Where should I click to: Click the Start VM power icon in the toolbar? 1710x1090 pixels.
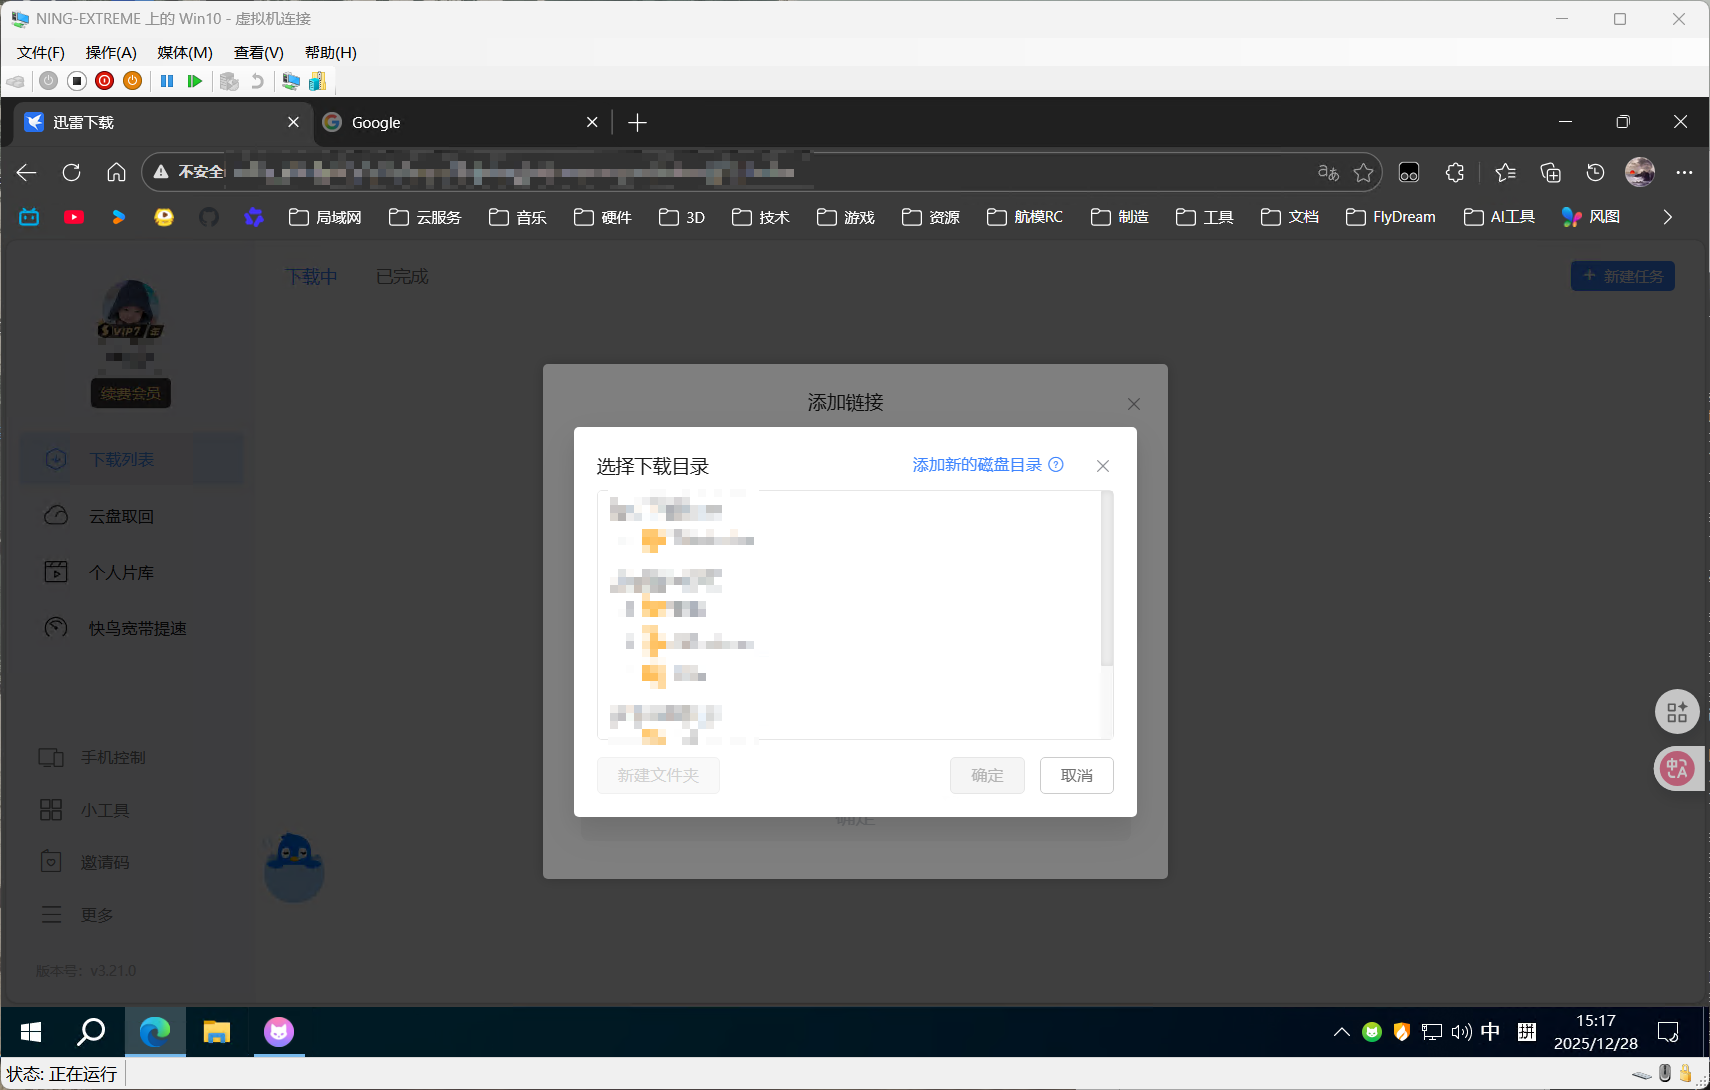[x=48, y=81]
